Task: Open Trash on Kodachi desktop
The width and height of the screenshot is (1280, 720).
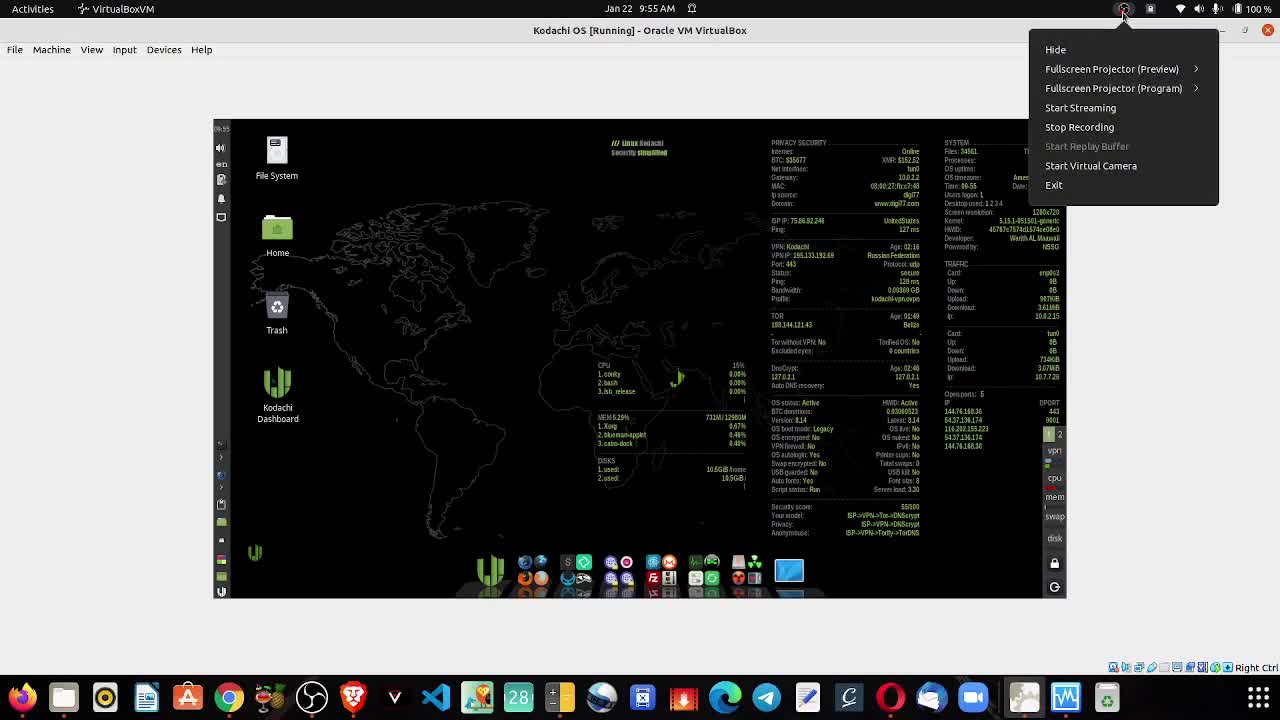Action: click(277, 313)
